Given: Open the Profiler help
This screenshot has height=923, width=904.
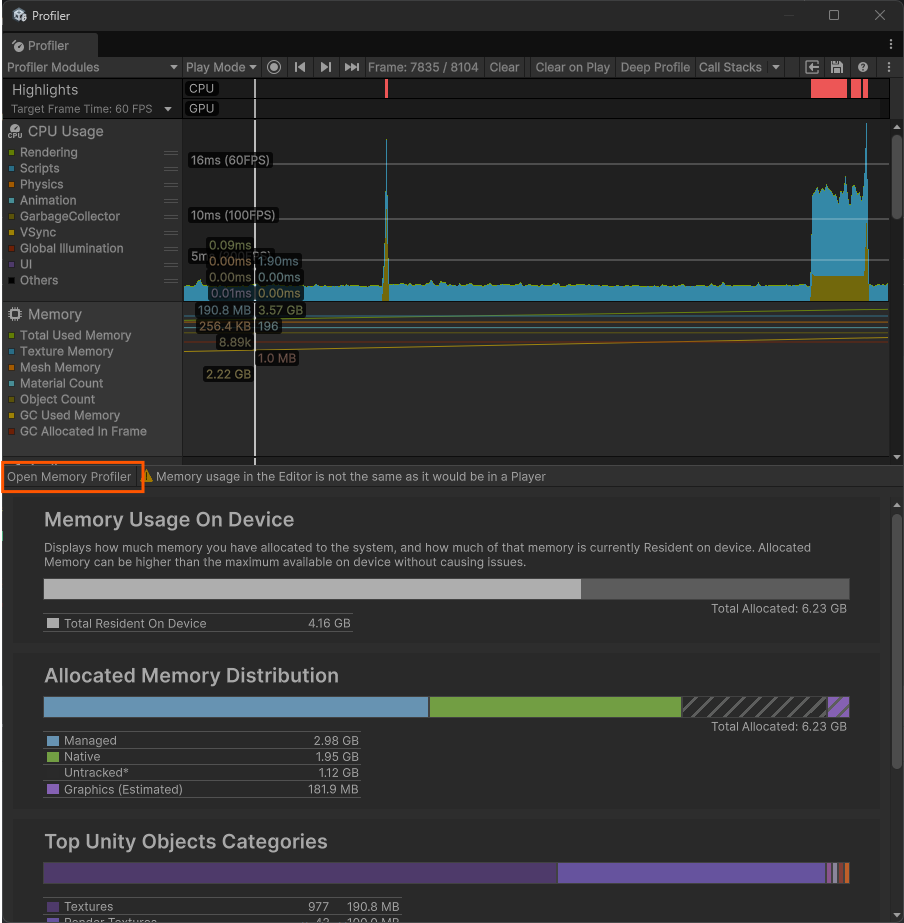Looking at the screenshot, I should pos(861,67).
